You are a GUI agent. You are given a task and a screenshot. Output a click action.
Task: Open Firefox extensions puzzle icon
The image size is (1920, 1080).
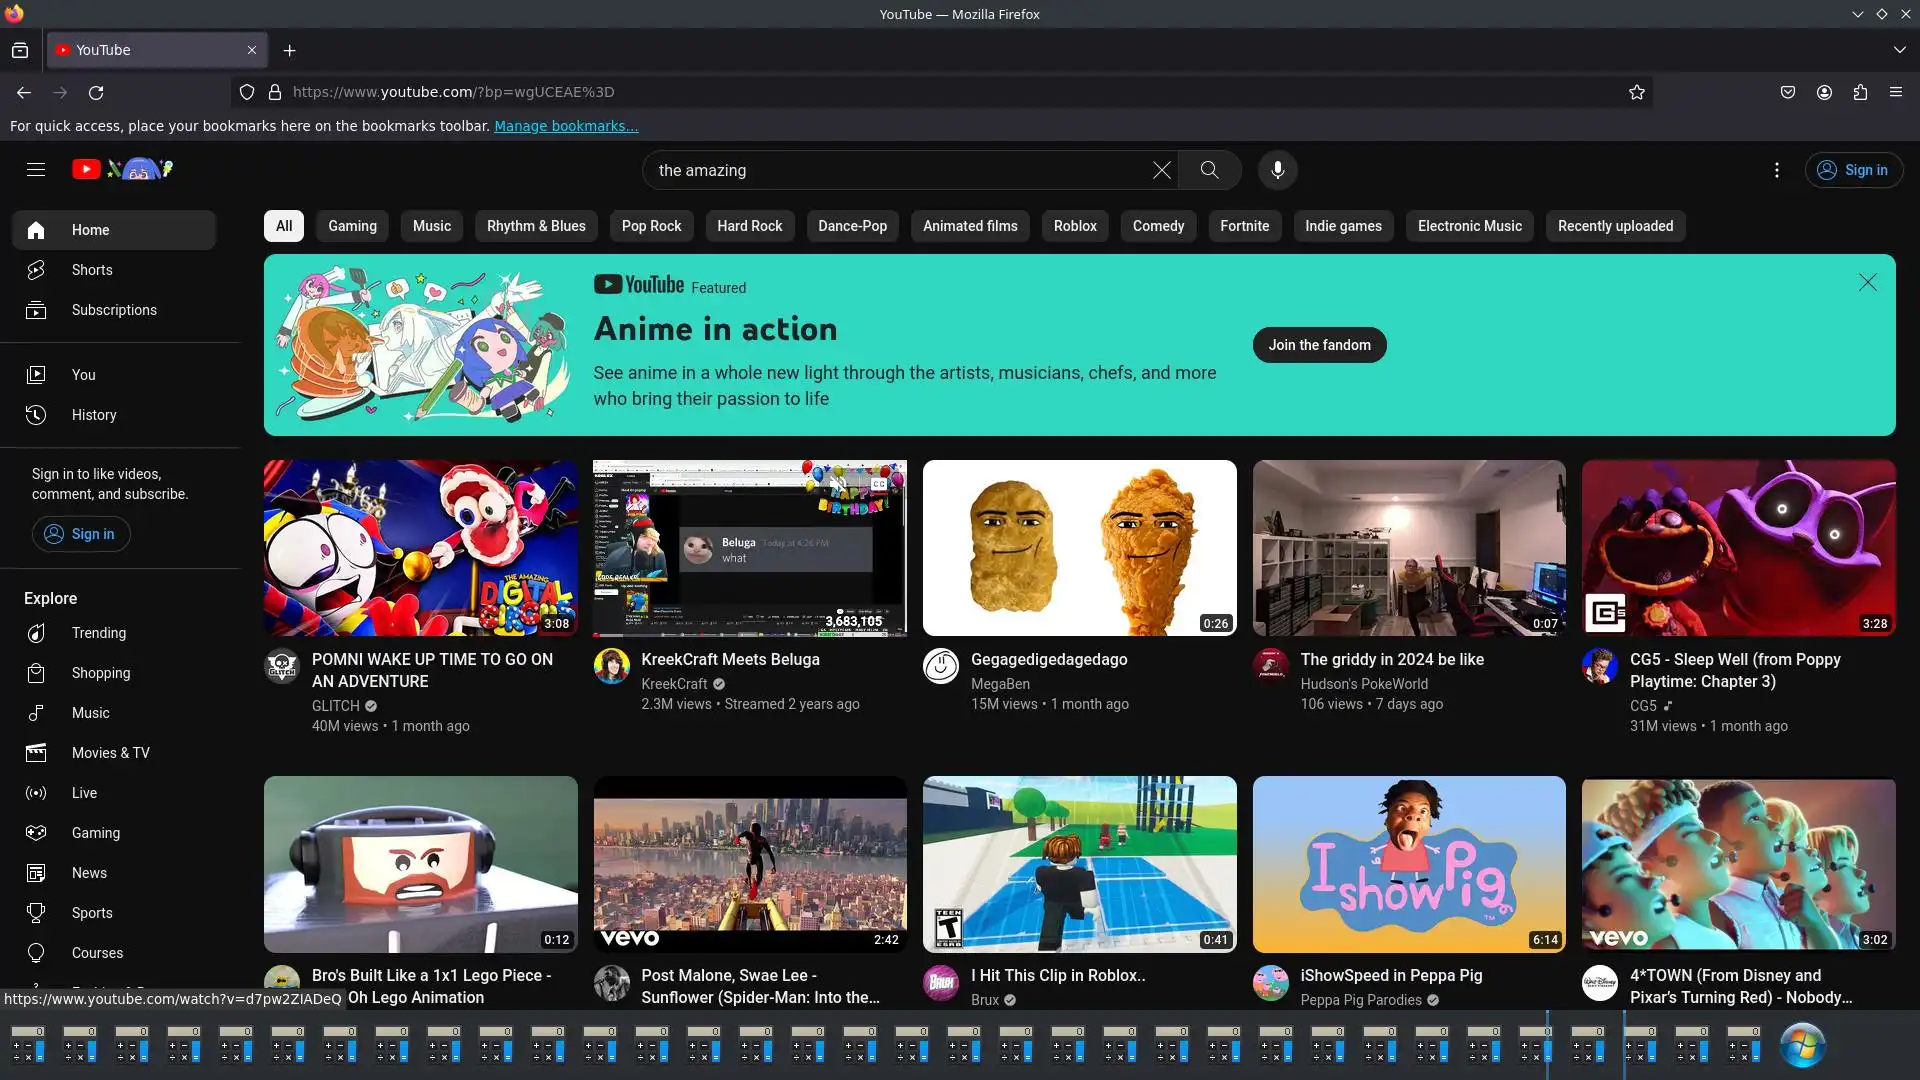pos(1860,92)
